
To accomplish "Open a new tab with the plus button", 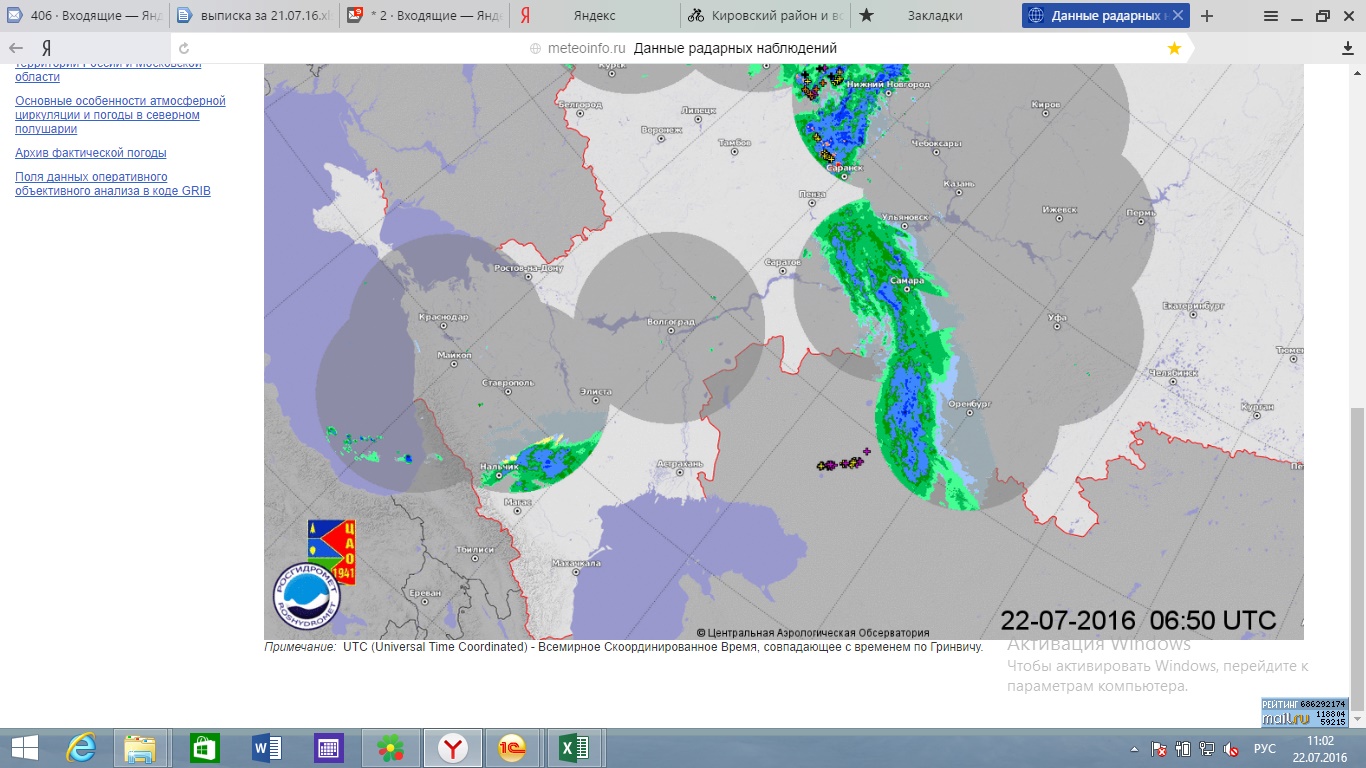I will pos(1207,16).
